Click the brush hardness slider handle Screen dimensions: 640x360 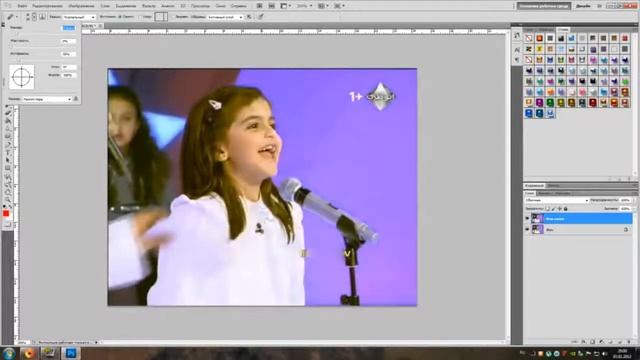pos(11,46)
